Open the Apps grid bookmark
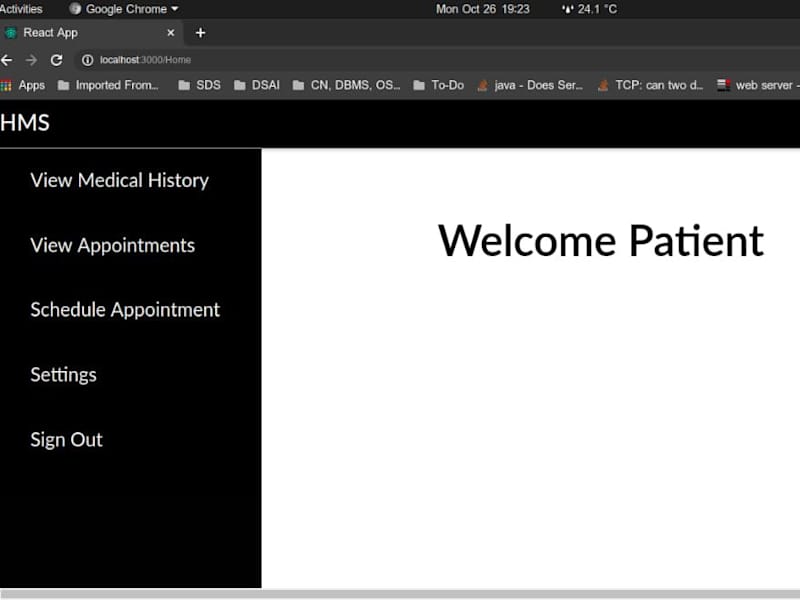Screen dimensions: 800x600 [23, 85]
